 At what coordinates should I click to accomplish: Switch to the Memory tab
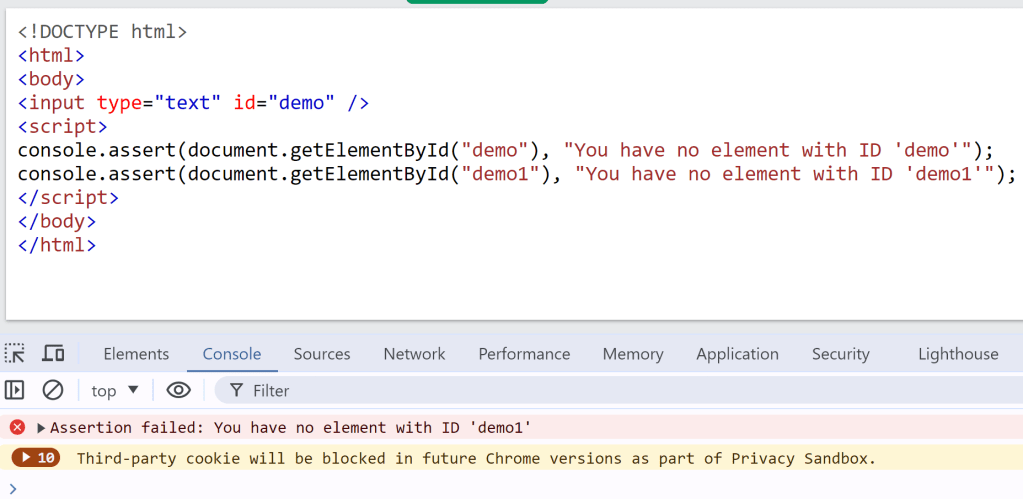[x=632, y=354]
